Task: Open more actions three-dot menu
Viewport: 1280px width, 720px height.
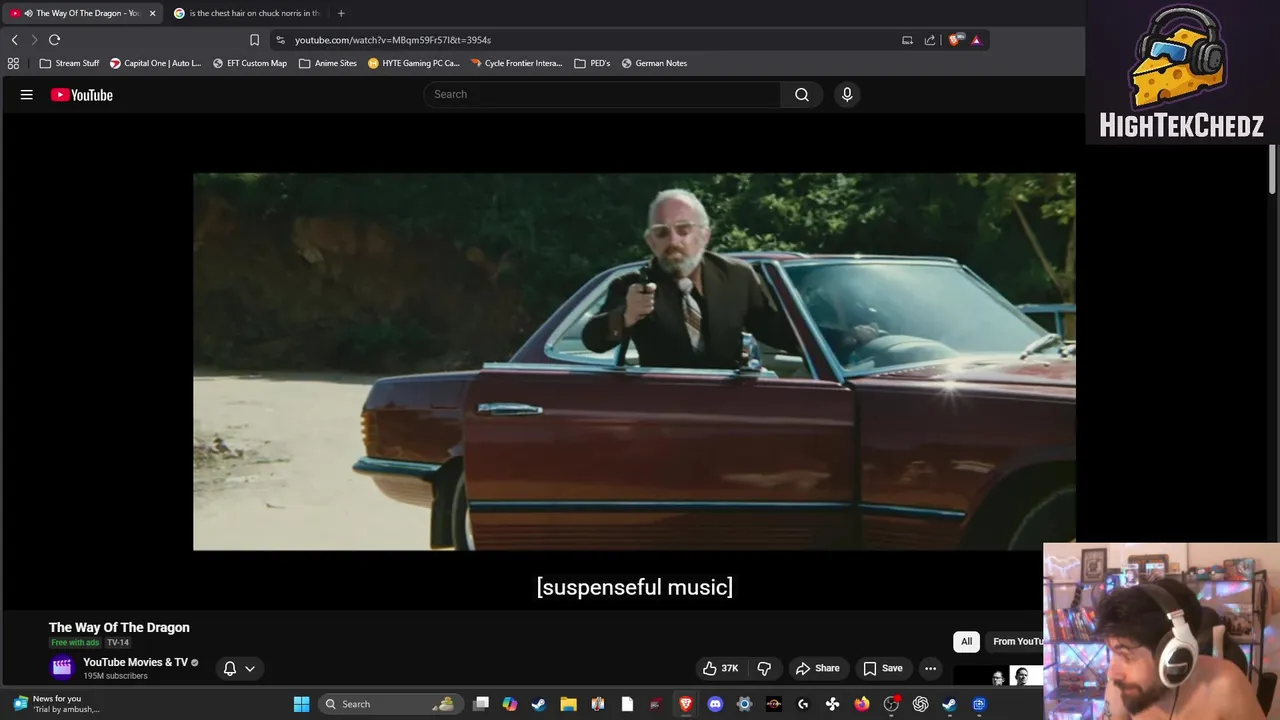Action: (930, 668)
